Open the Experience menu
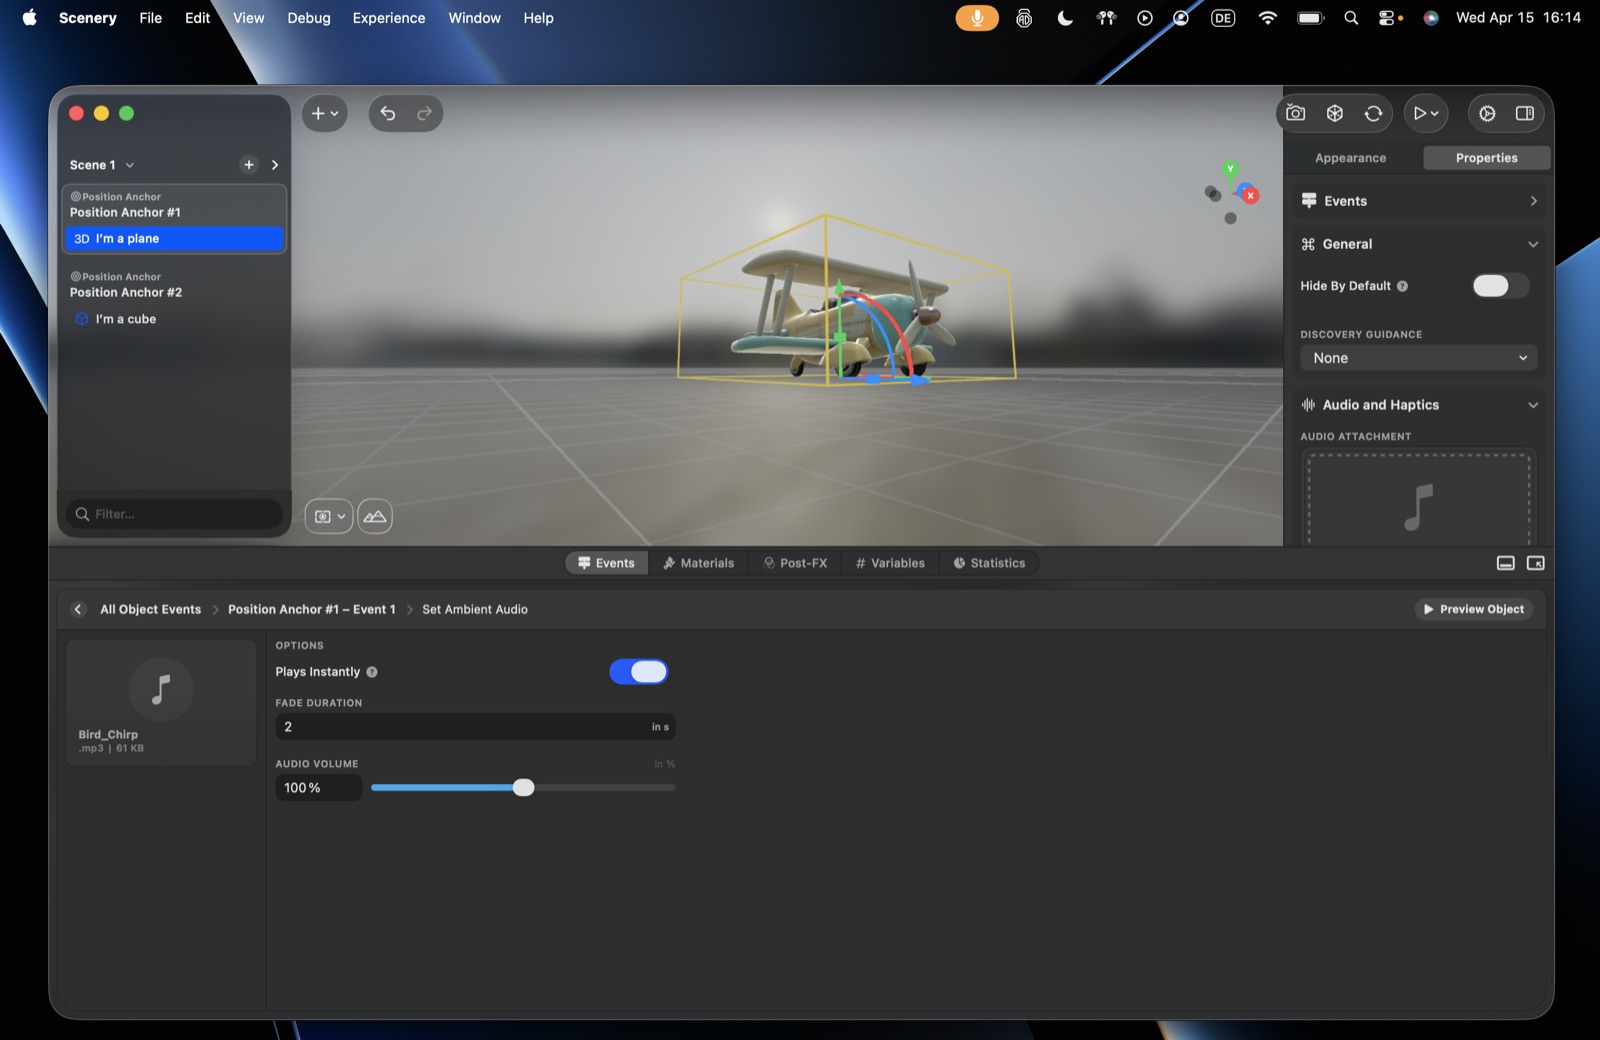Image resolution: width=1600 pixels, height=1040 pixels. point(388,18)
